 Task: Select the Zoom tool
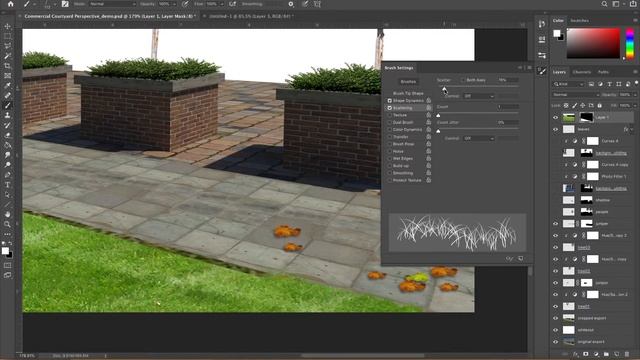pos(7,224)
